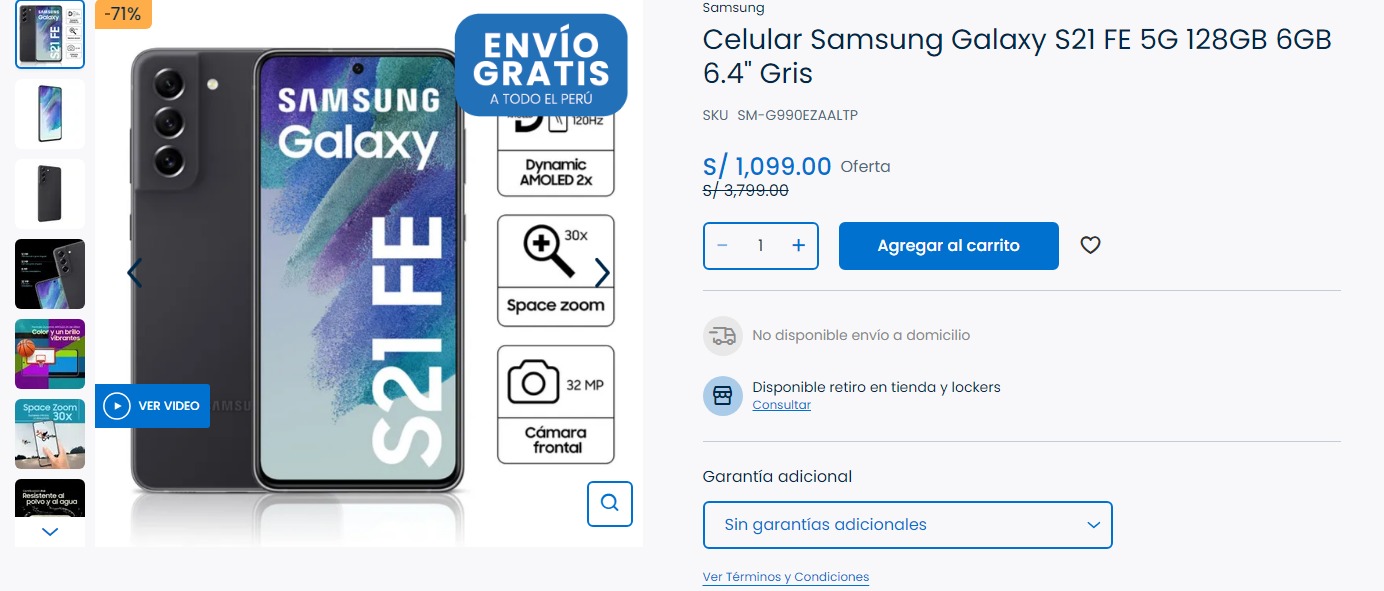Open Consultar store availability link
The height and width of the screenshot is (591, 1384).
pos(781,405)
